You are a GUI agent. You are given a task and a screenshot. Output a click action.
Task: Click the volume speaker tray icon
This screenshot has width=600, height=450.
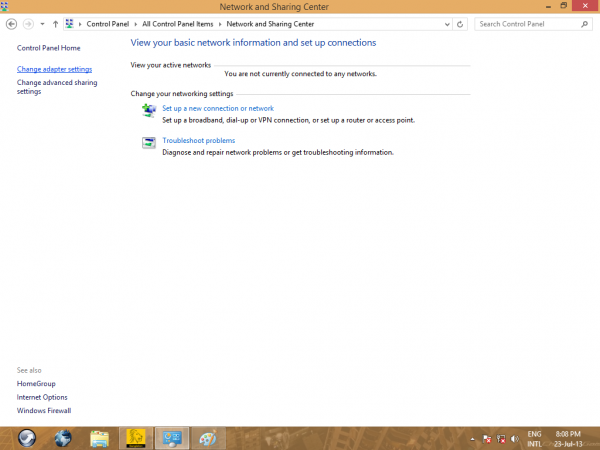(515, 439)
